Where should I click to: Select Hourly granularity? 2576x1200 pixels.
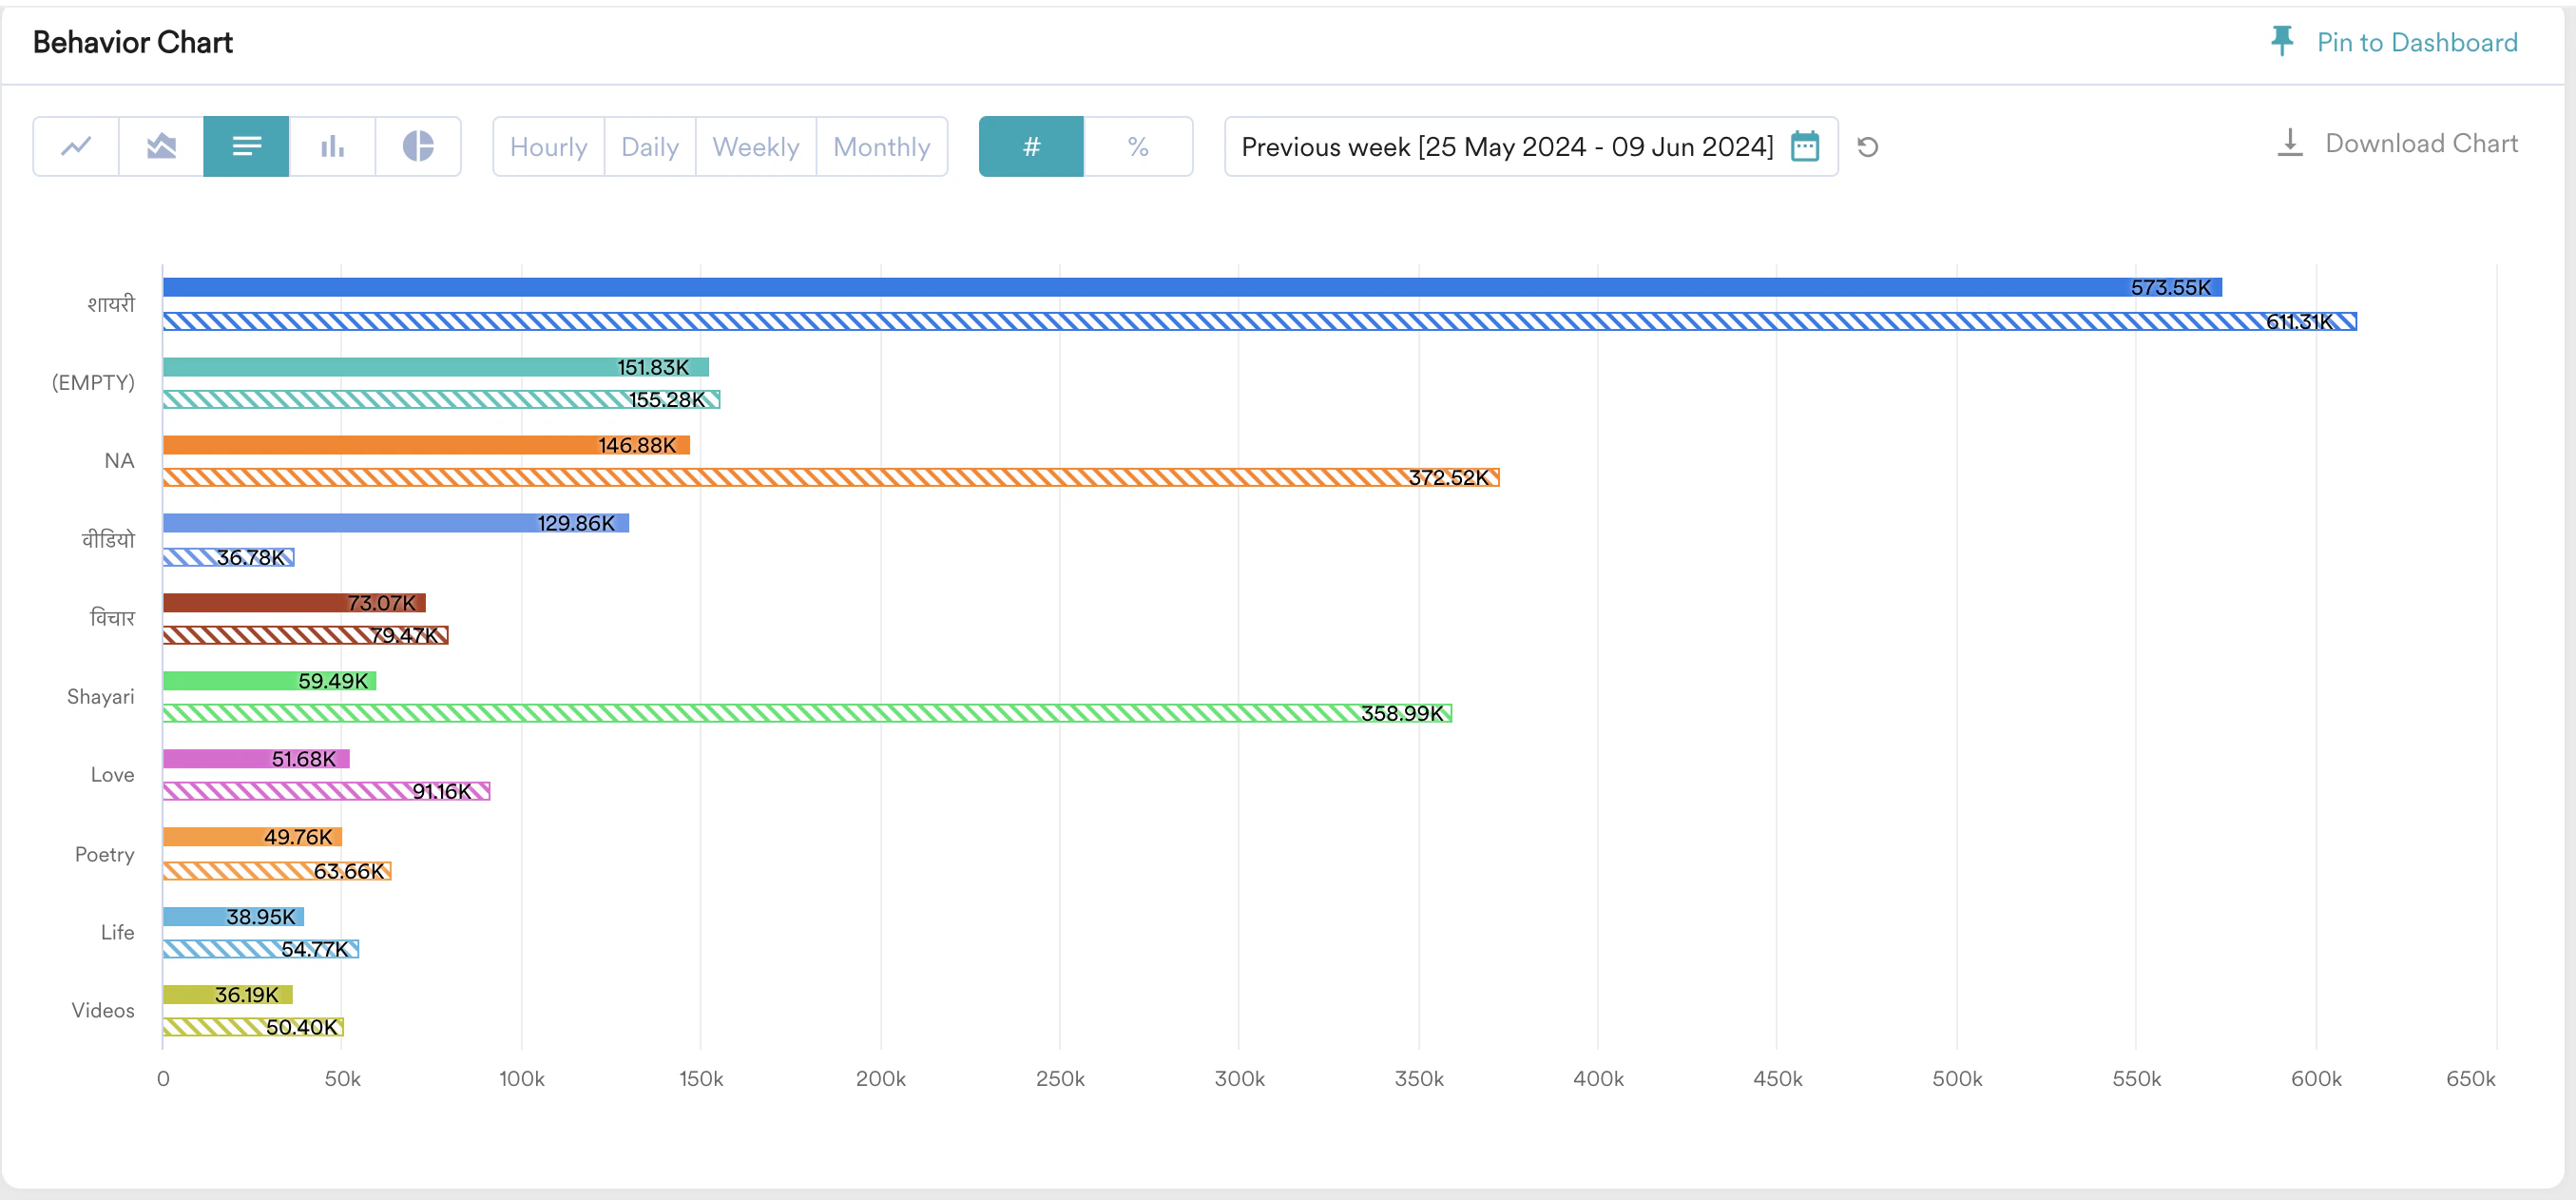click(548, 147)
